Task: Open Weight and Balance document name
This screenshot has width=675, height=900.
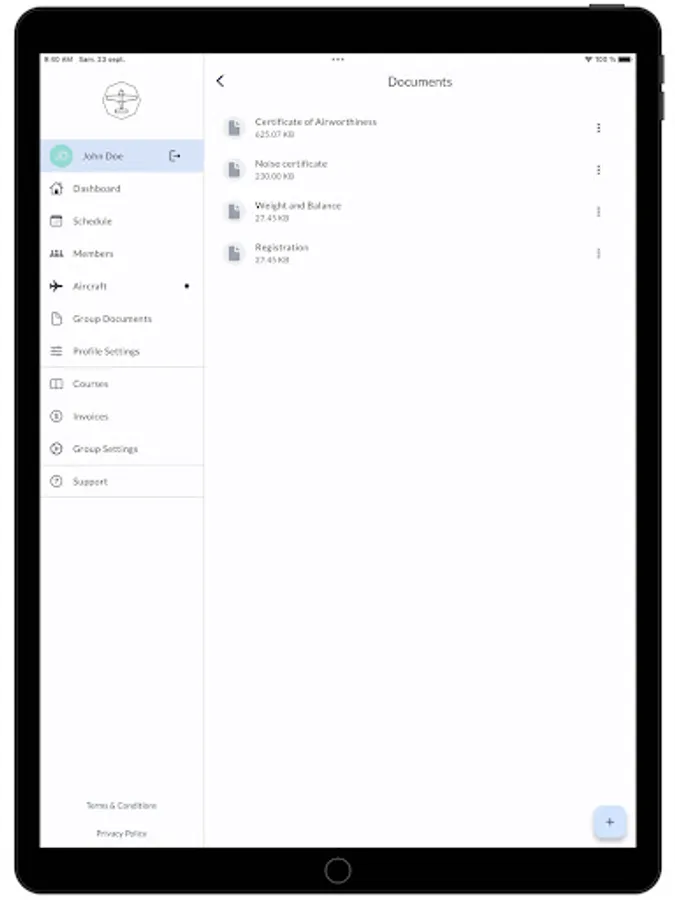Action: tap(298, 205)
